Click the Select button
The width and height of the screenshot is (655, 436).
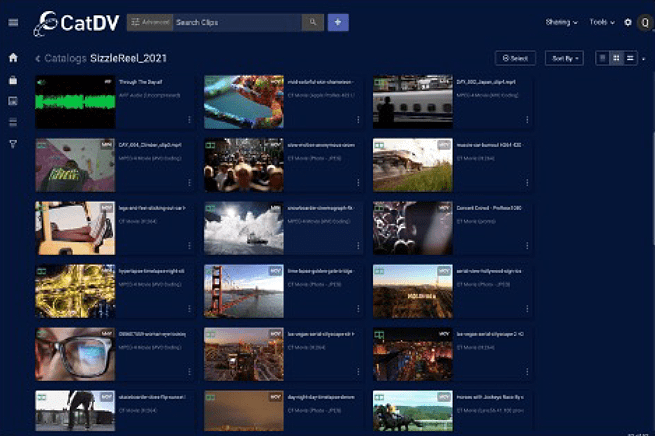pos(517,58)
